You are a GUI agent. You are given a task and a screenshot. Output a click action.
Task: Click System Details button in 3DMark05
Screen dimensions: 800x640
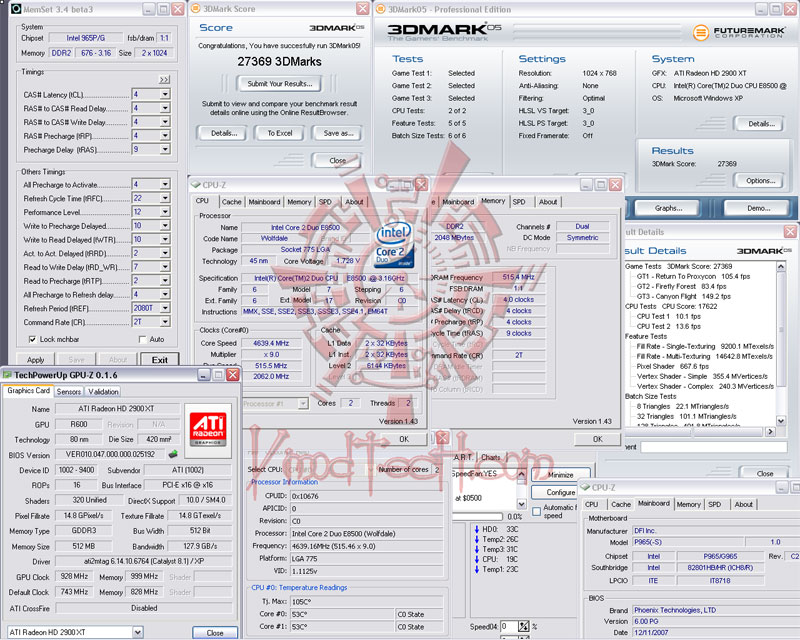point(761,124)
